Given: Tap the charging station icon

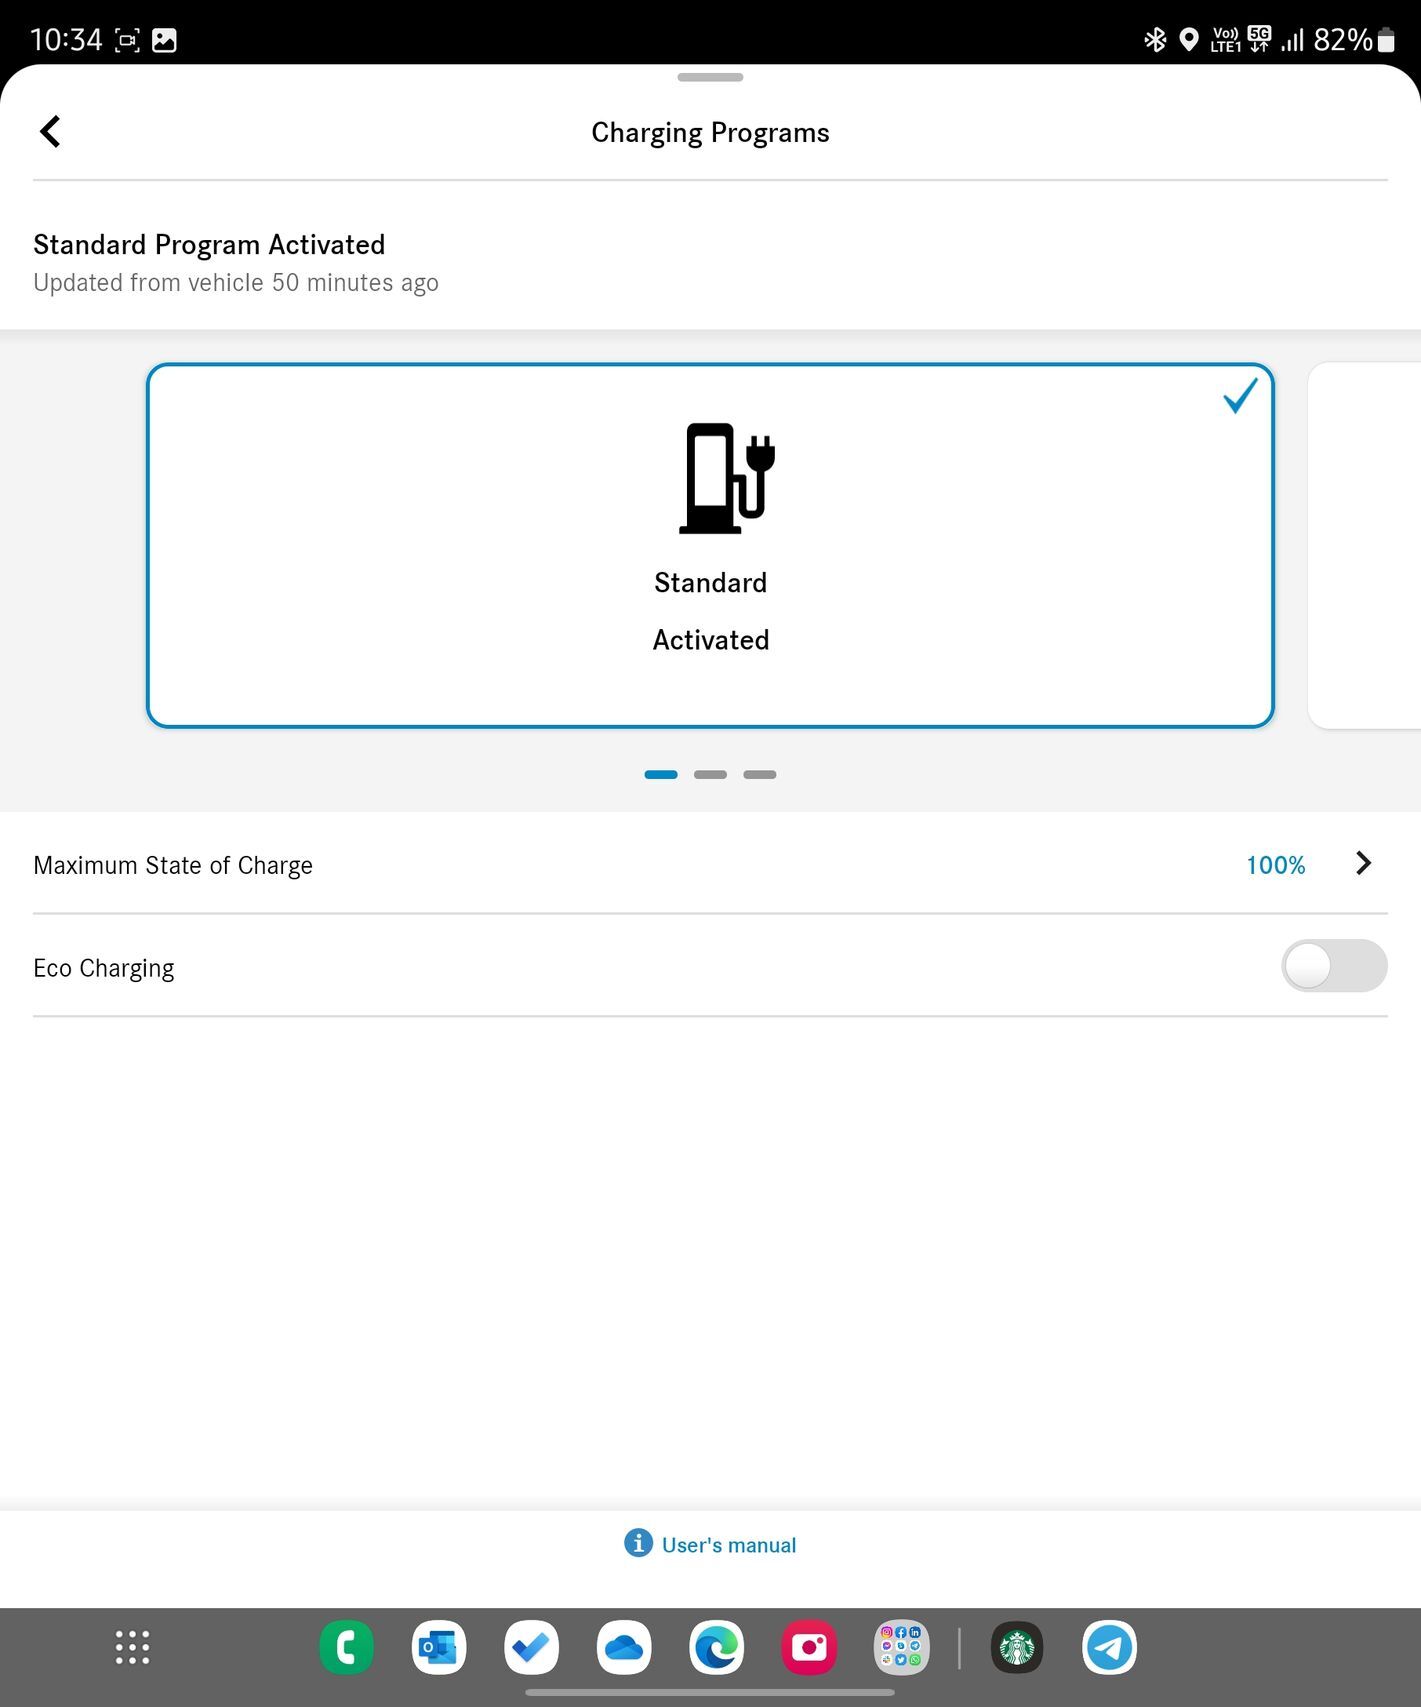Looking at the screenshot, I should [x=727, y=478].
